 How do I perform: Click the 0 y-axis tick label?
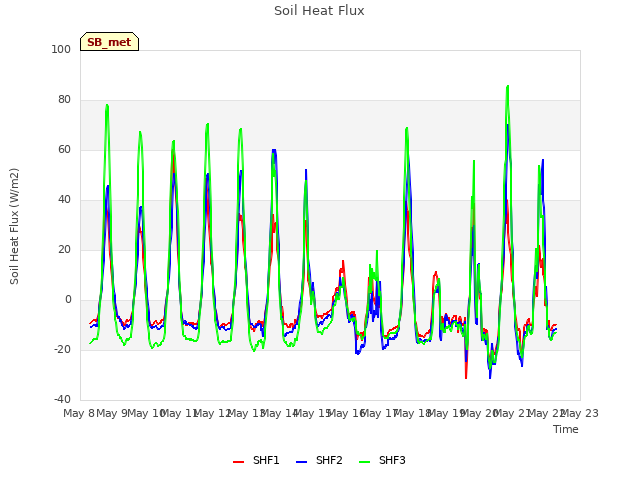point(68,300)
